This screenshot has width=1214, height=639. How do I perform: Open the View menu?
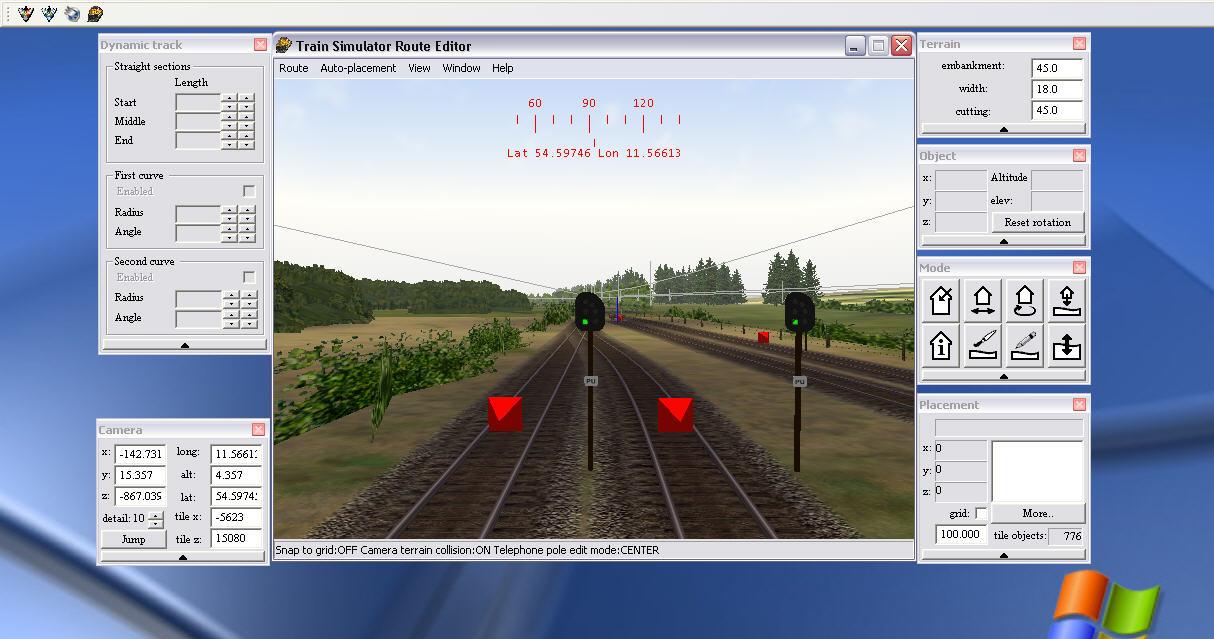point(419,68)
